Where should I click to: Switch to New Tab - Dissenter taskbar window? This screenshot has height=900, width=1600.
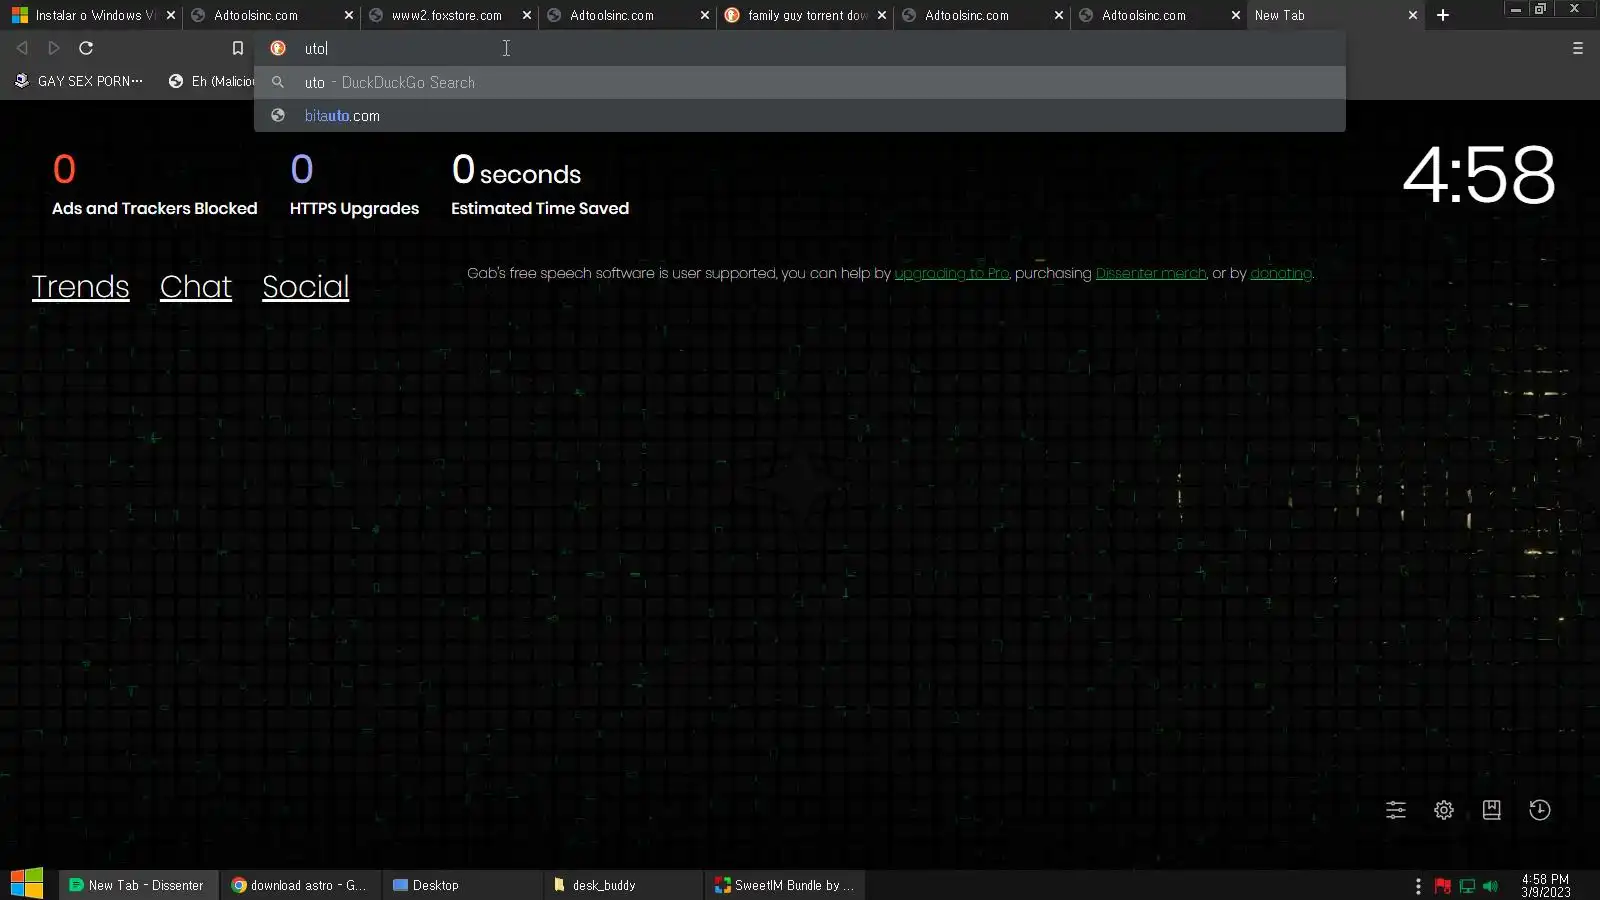coord(137,885)
